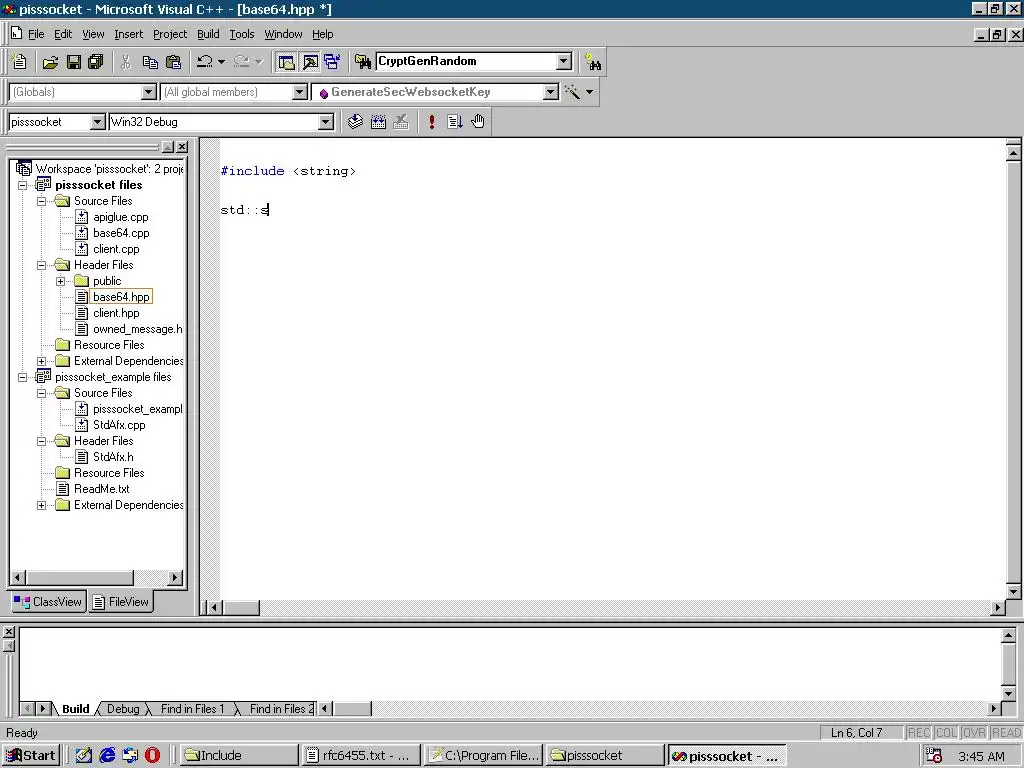Image resolution: width=1024 pixels, height=768 pixels.
Task: Open the WizardBar actions dropdown arrow
Action: (x=590, y=91)
